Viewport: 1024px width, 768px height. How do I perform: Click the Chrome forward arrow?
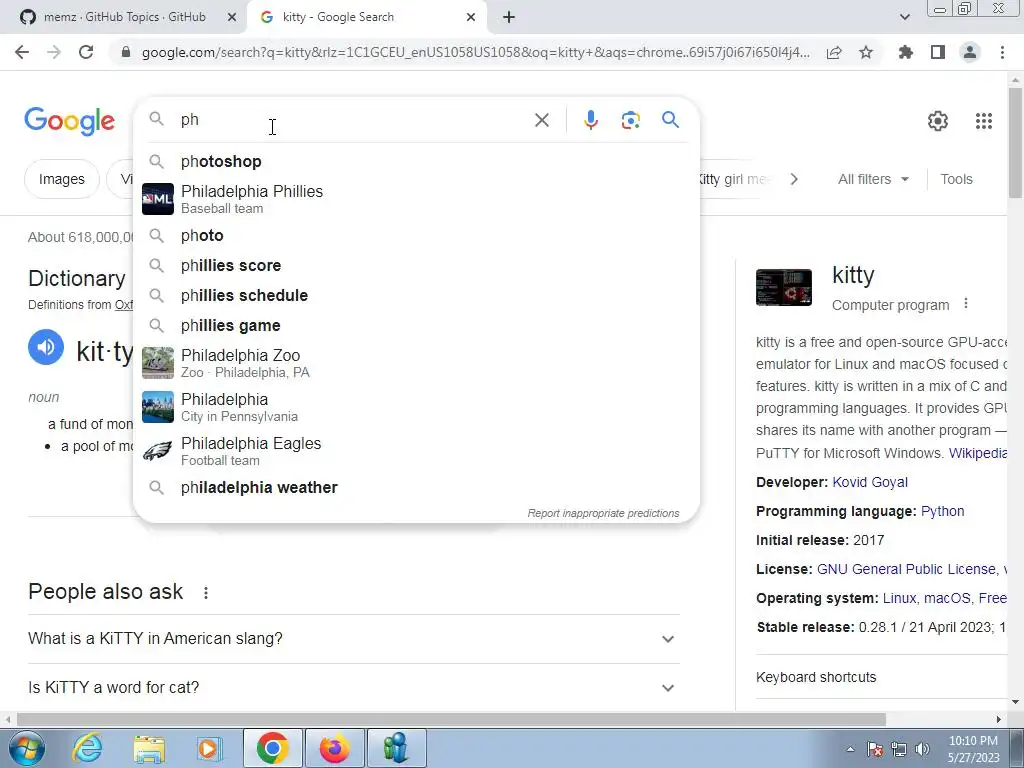tap(54, 52)
